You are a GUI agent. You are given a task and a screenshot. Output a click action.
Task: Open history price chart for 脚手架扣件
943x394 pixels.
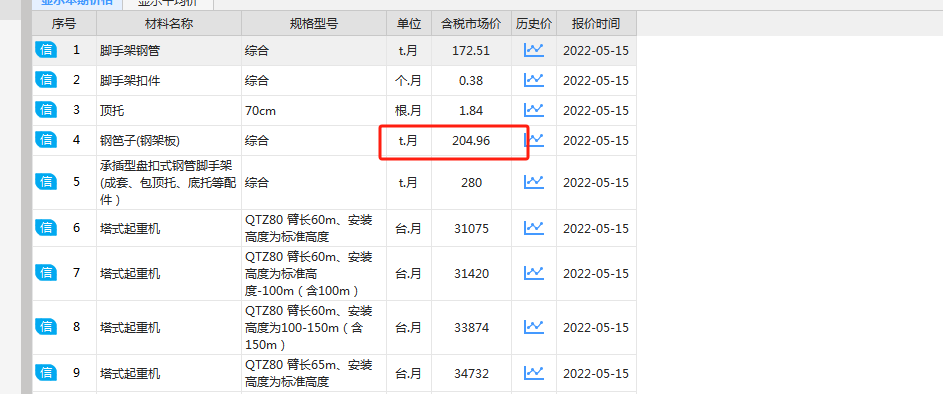(x=533, y=80)
